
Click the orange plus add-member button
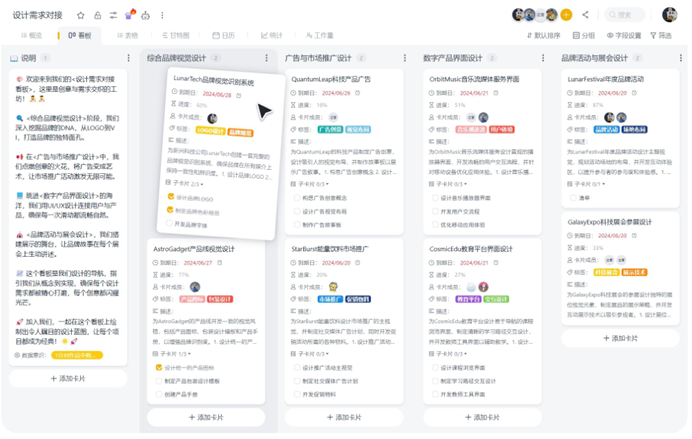(566, 15)
